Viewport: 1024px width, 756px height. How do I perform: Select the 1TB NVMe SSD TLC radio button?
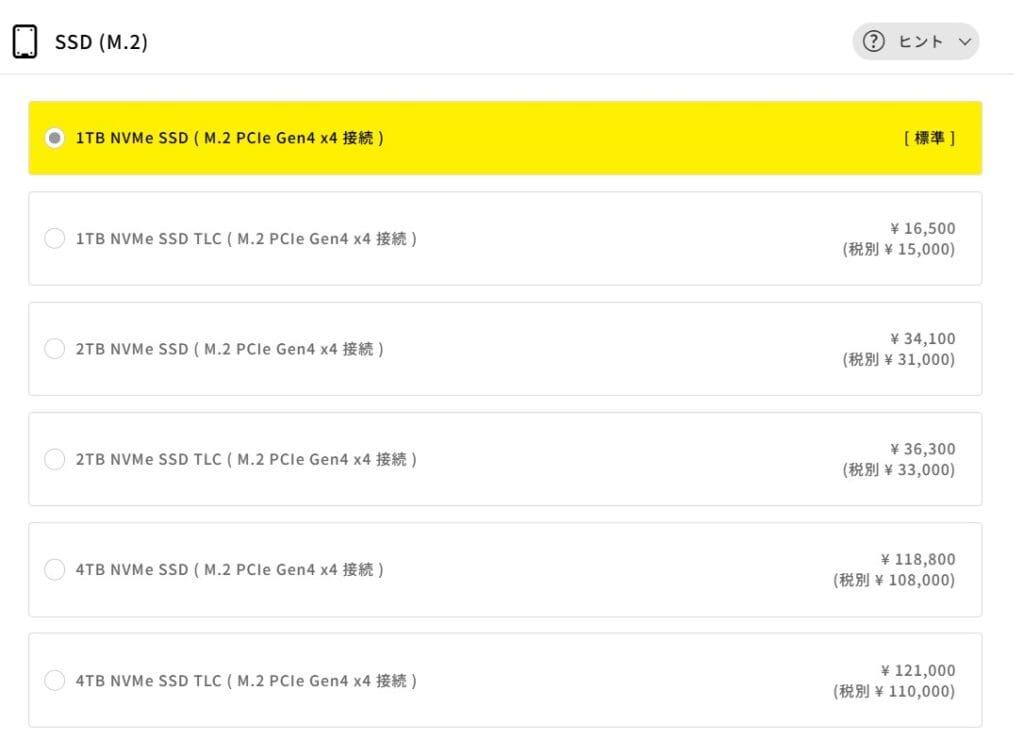pos(55,239)
